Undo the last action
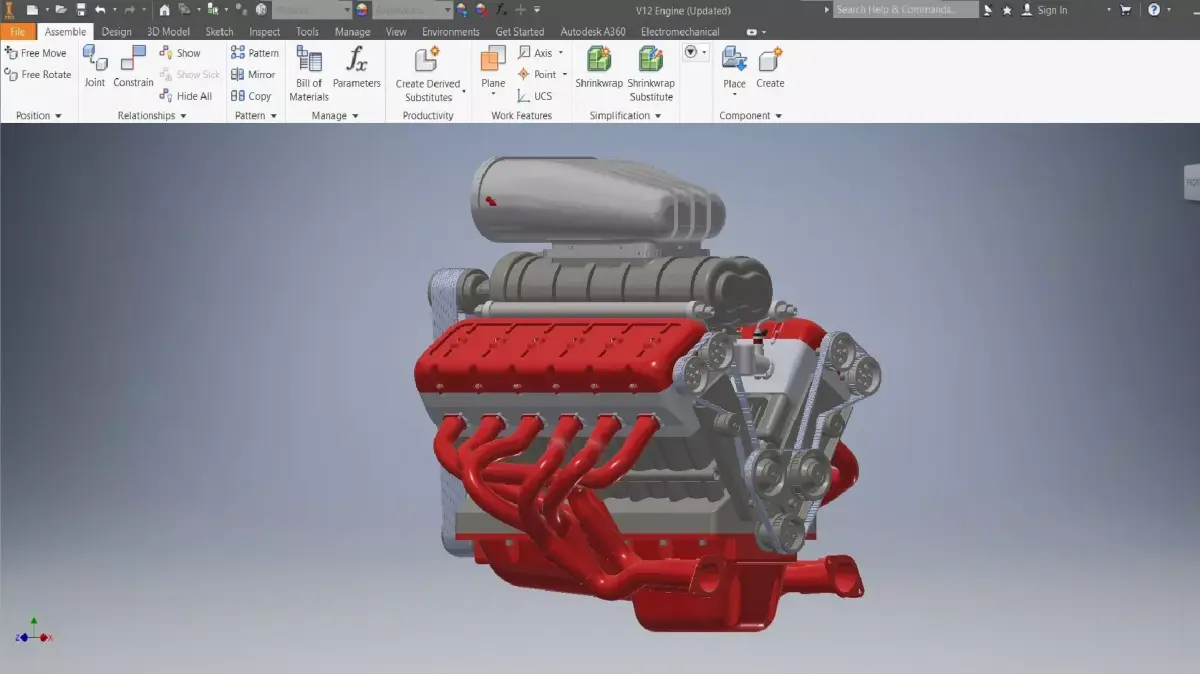Viewport: 1200px width, 674px height. coord(99,10)
